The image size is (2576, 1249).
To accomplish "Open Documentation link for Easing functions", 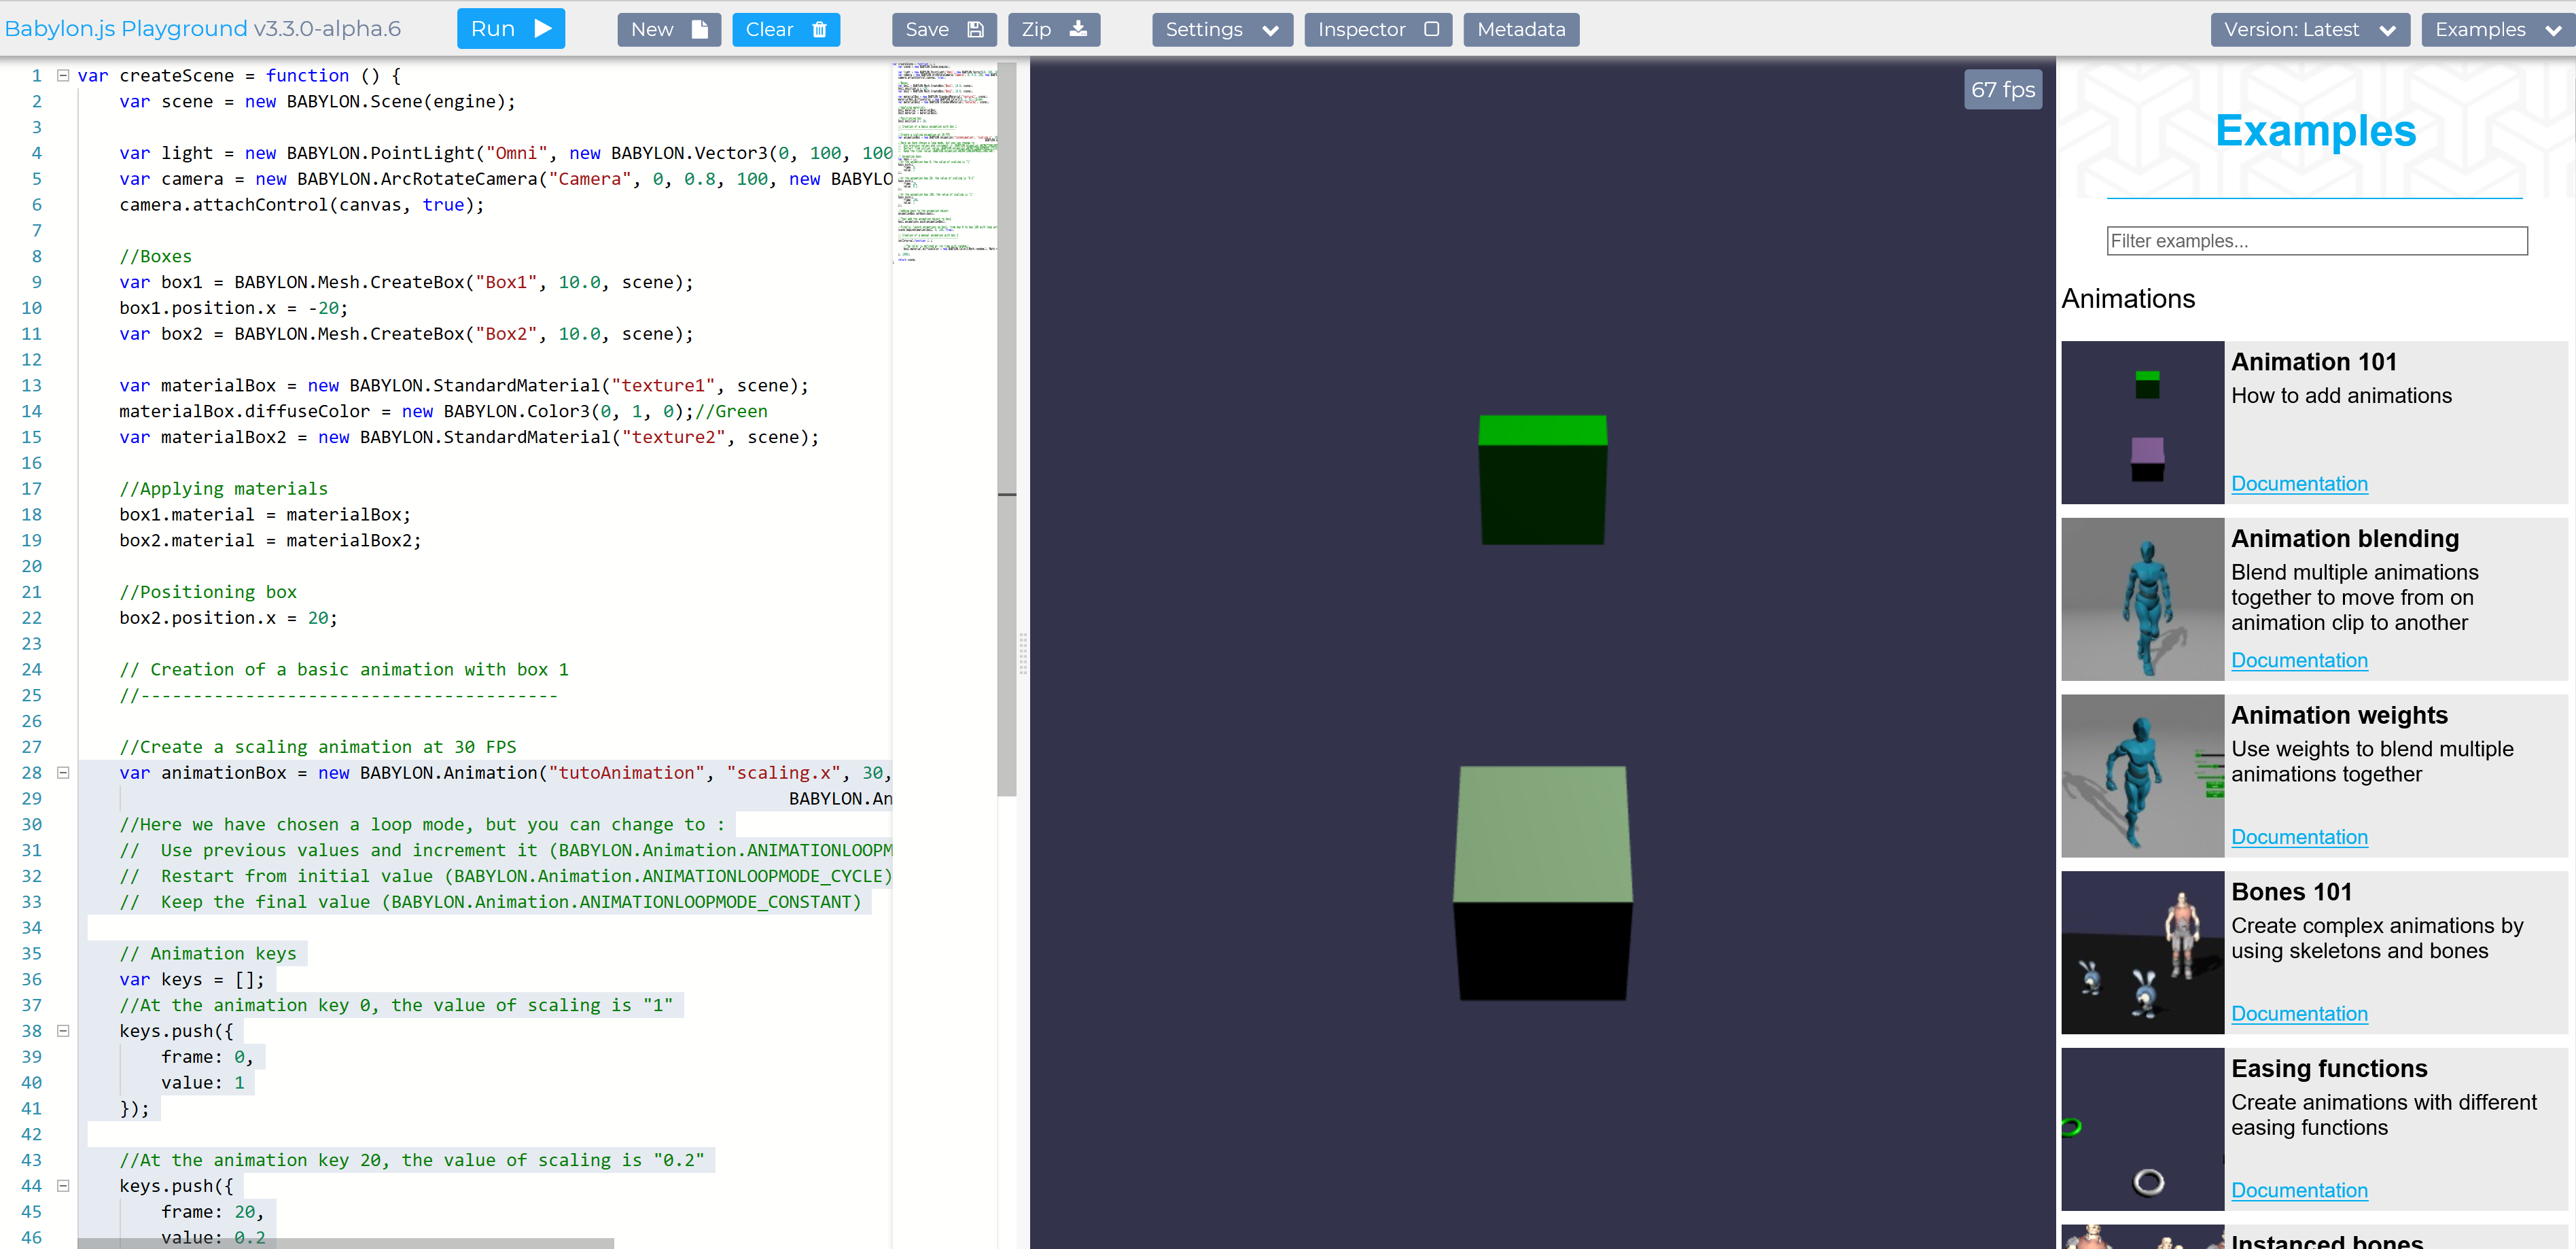I will point(2299,1191).
